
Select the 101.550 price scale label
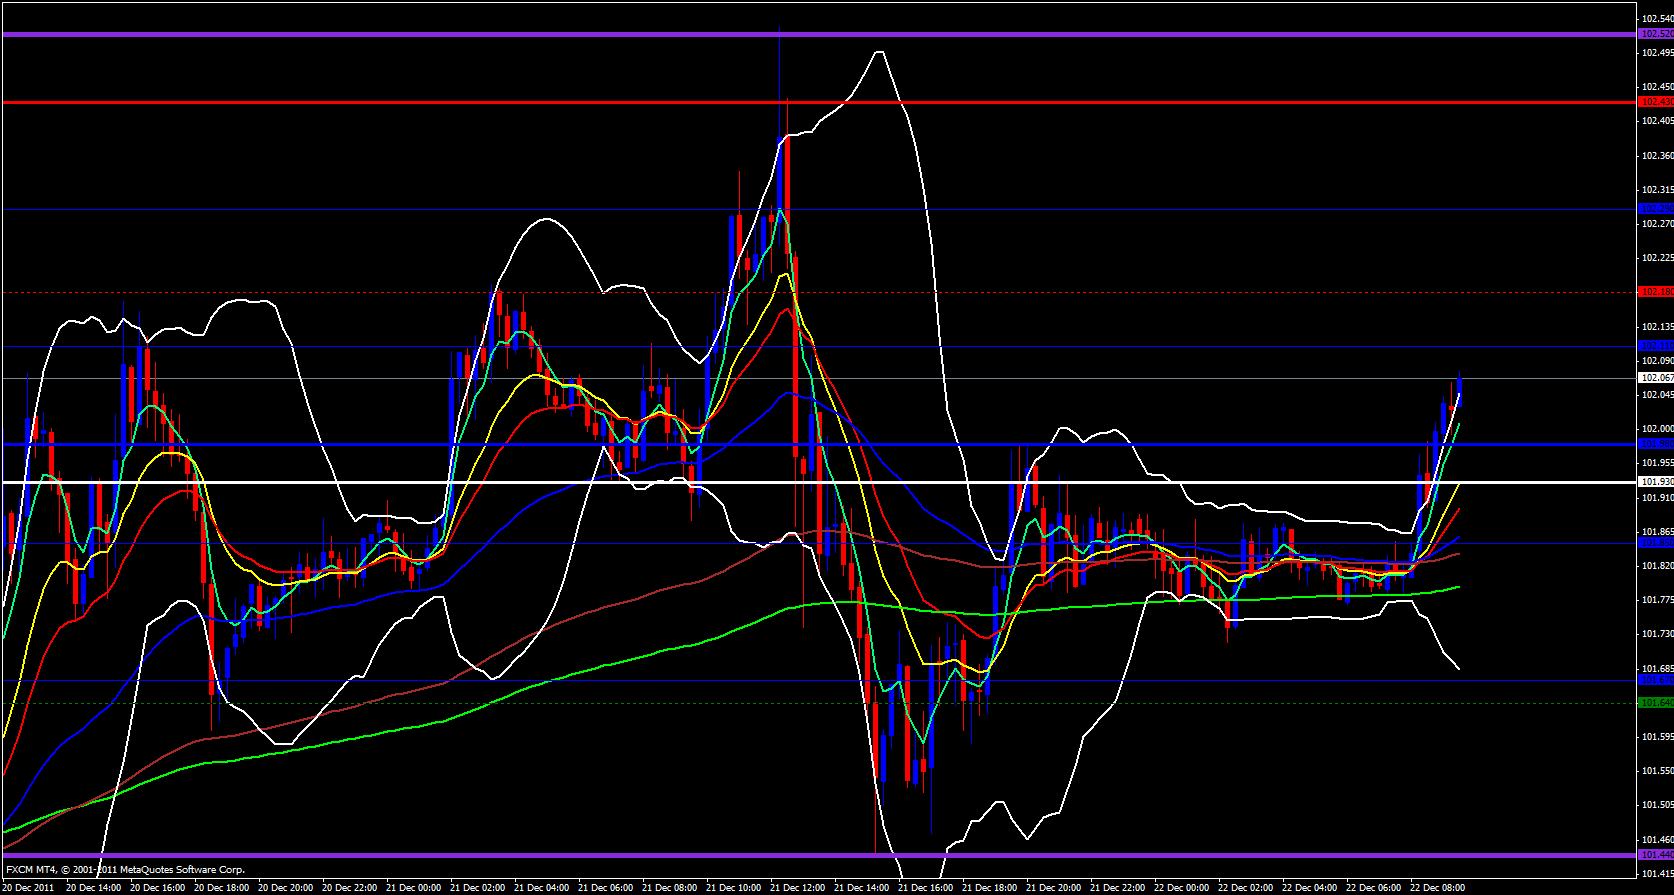click(x=1657, y=771)
